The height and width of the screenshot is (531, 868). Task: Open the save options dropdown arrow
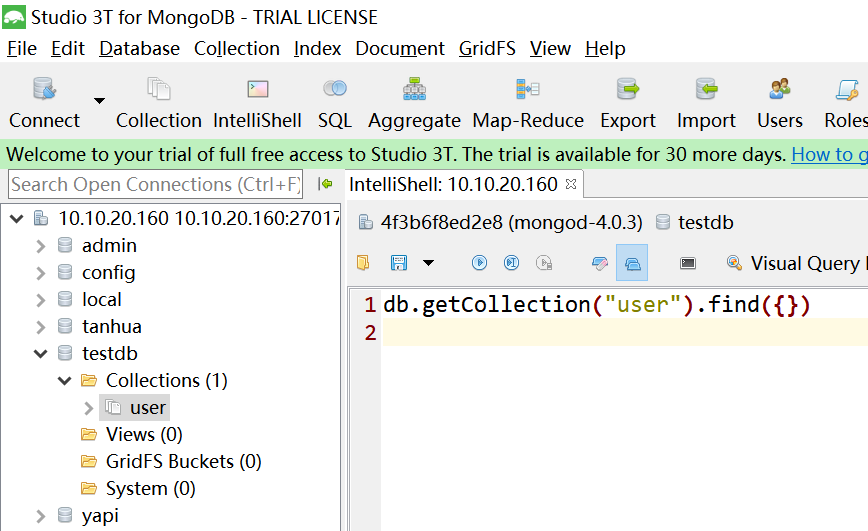click(428, 263)
